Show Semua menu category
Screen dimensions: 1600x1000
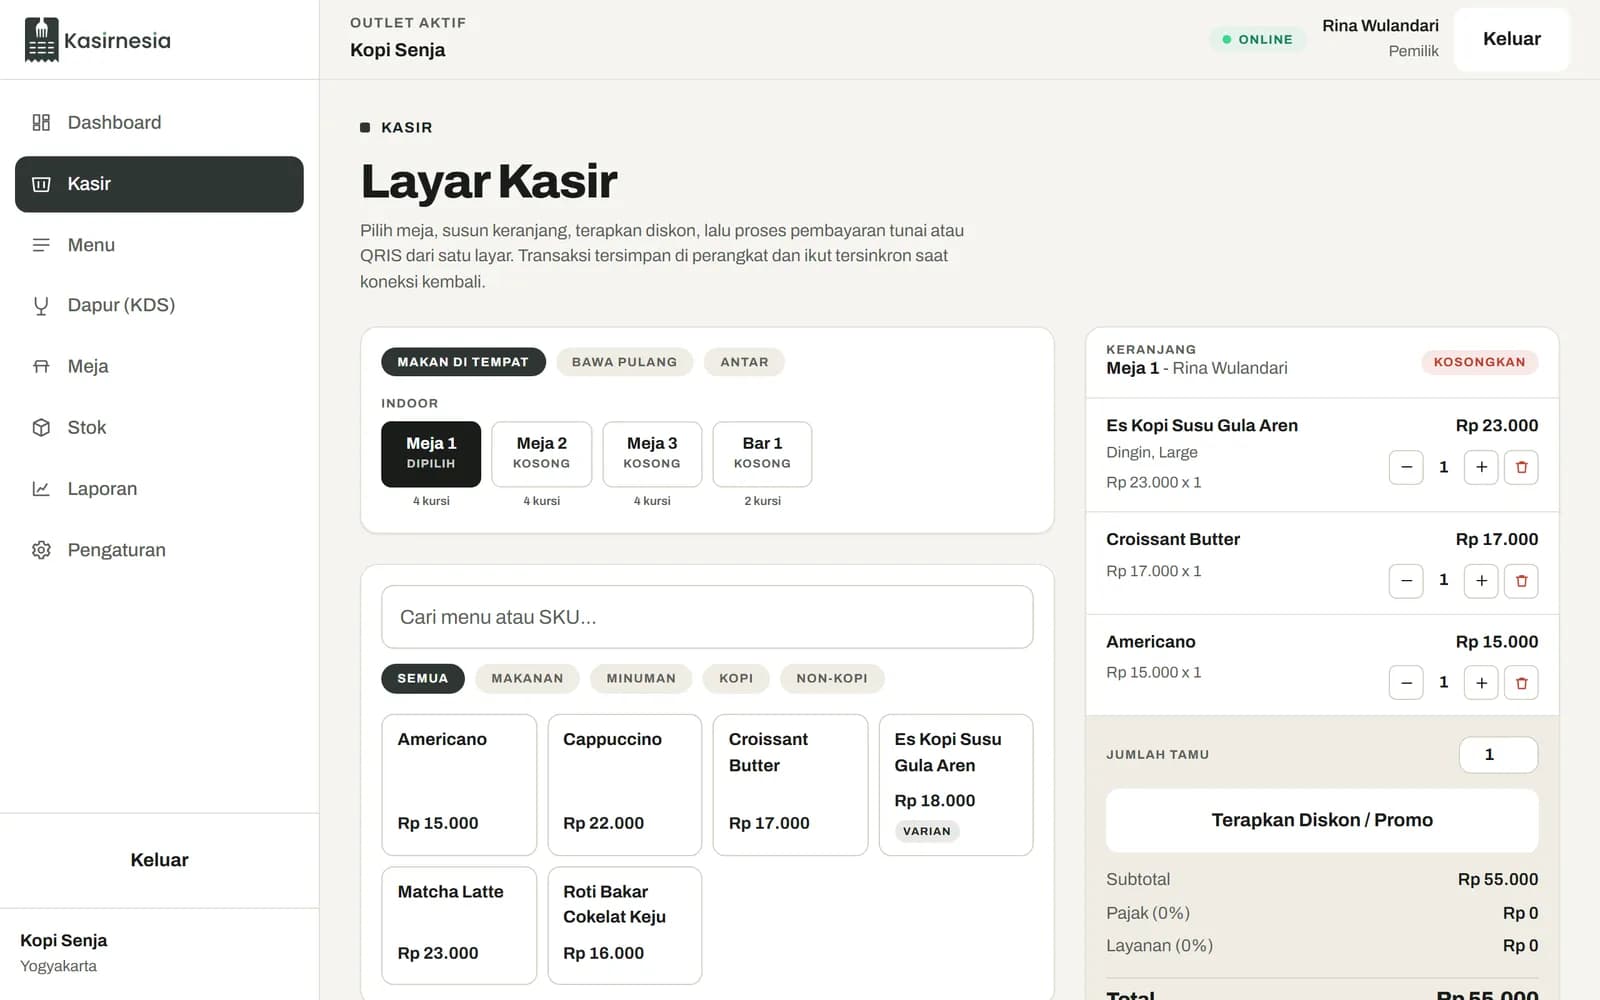pos(423,678)
